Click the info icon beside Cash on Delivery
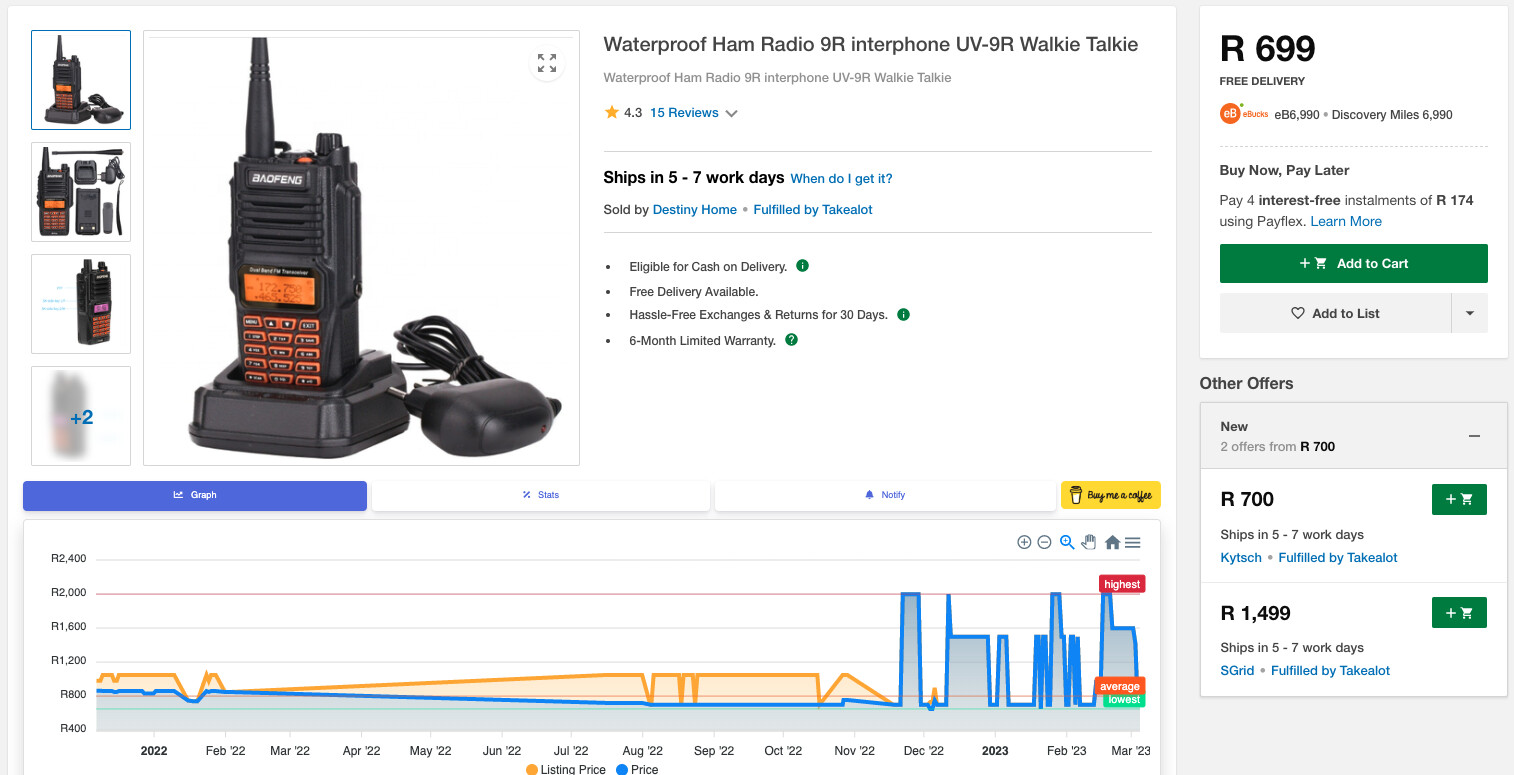This screenshot has height=775, width=1514. click(802, 266)
